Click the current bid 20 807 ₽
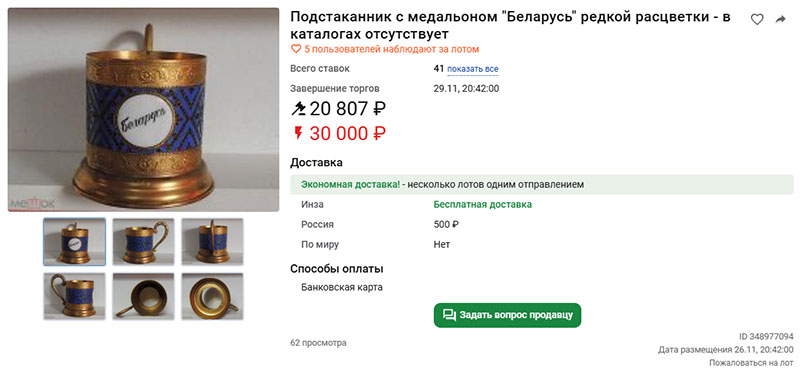 [347, 109]
